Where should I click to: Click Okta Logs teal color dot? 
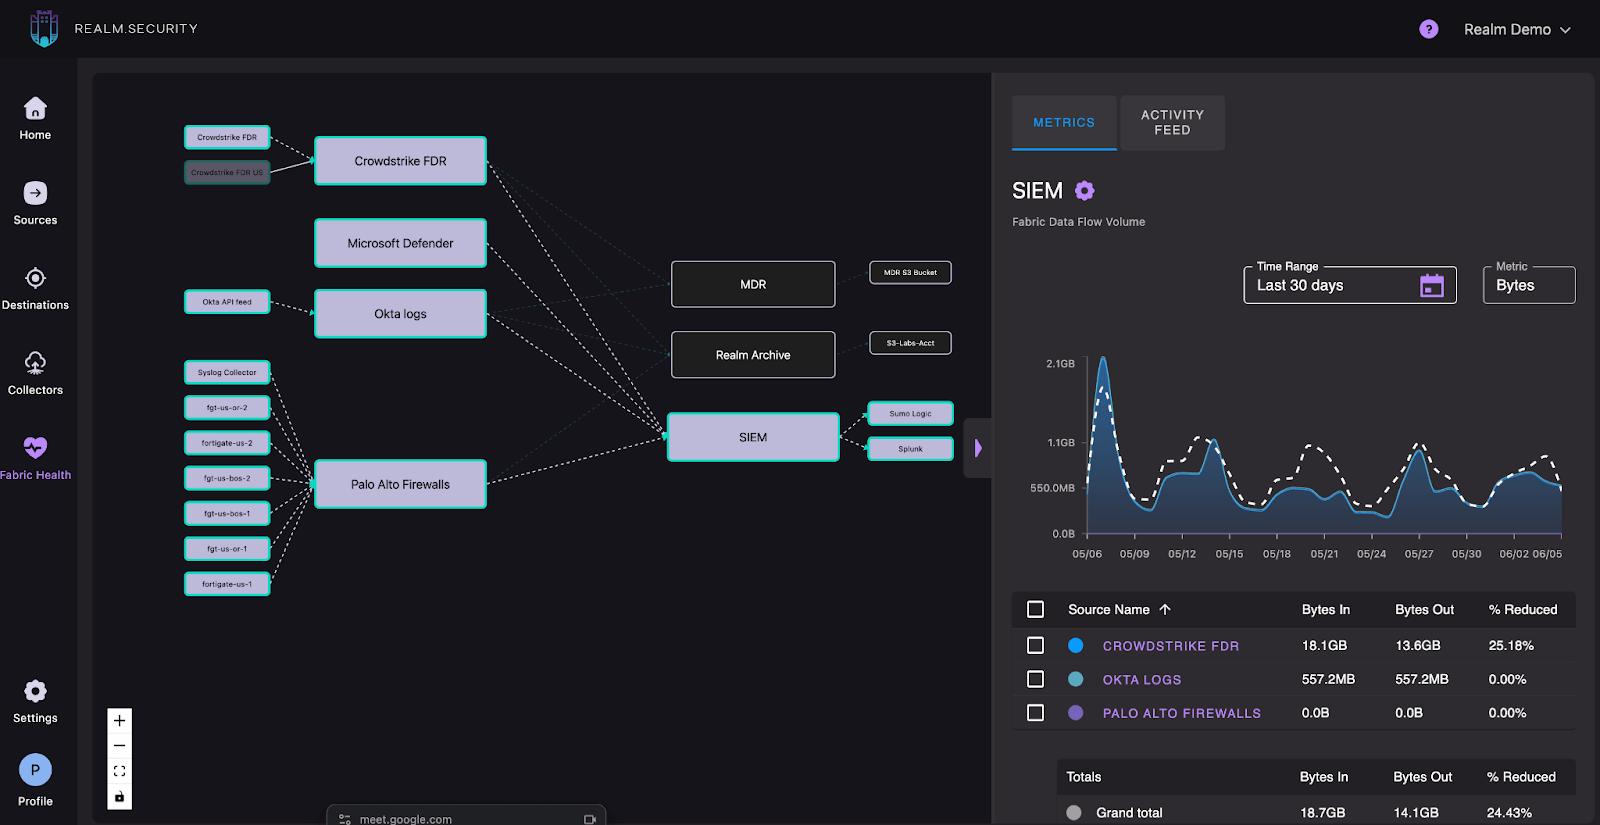1076,679
